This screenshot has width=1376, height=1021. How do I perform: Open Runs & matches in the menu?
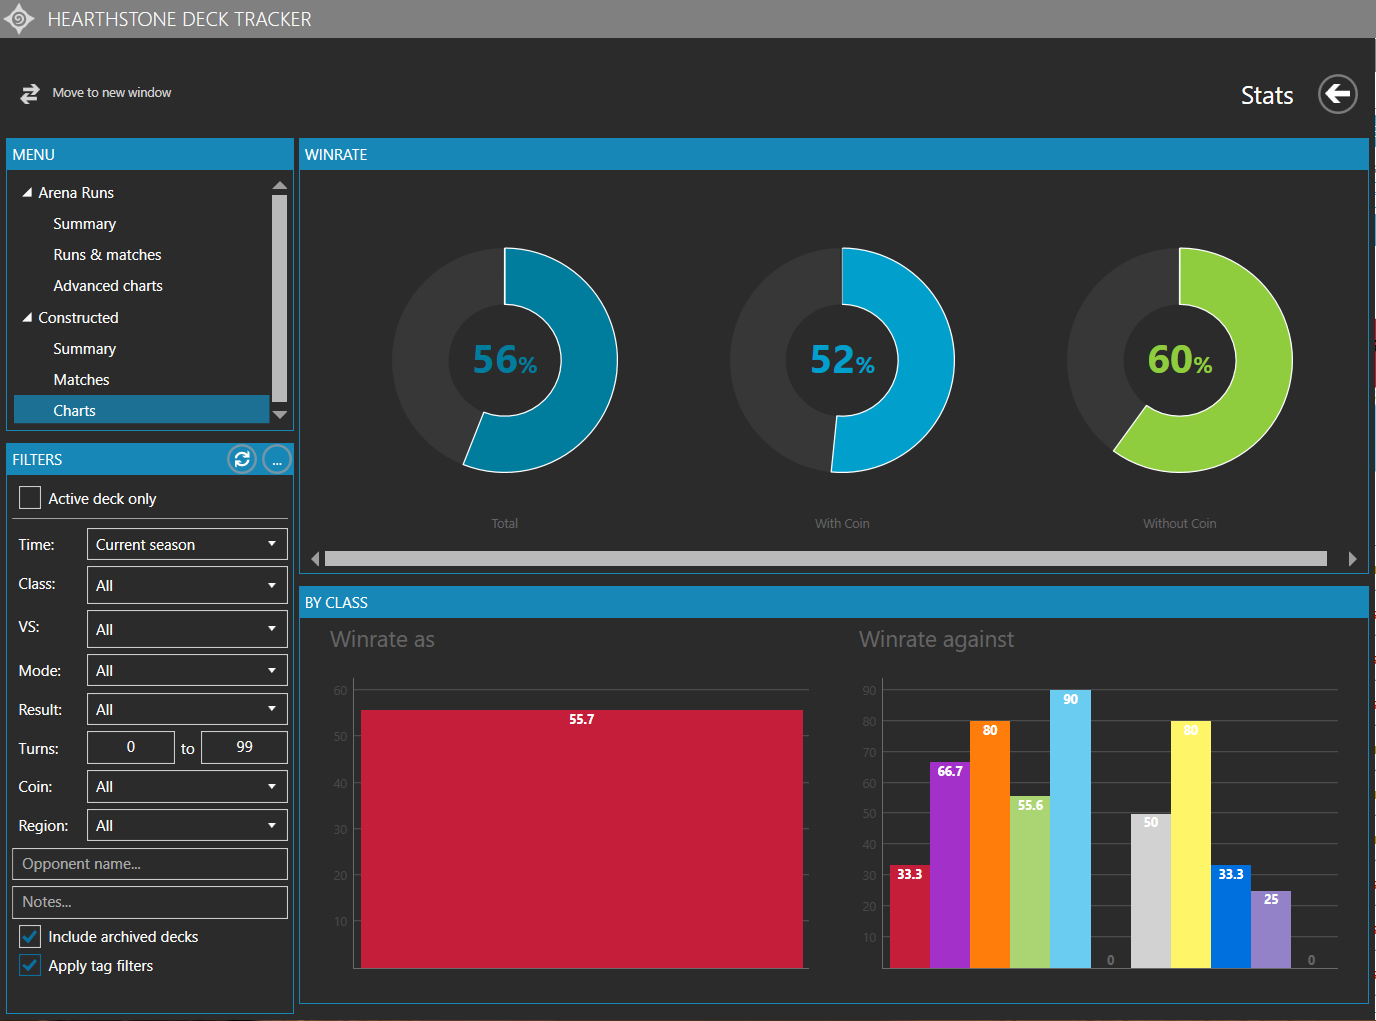point(107,255)
